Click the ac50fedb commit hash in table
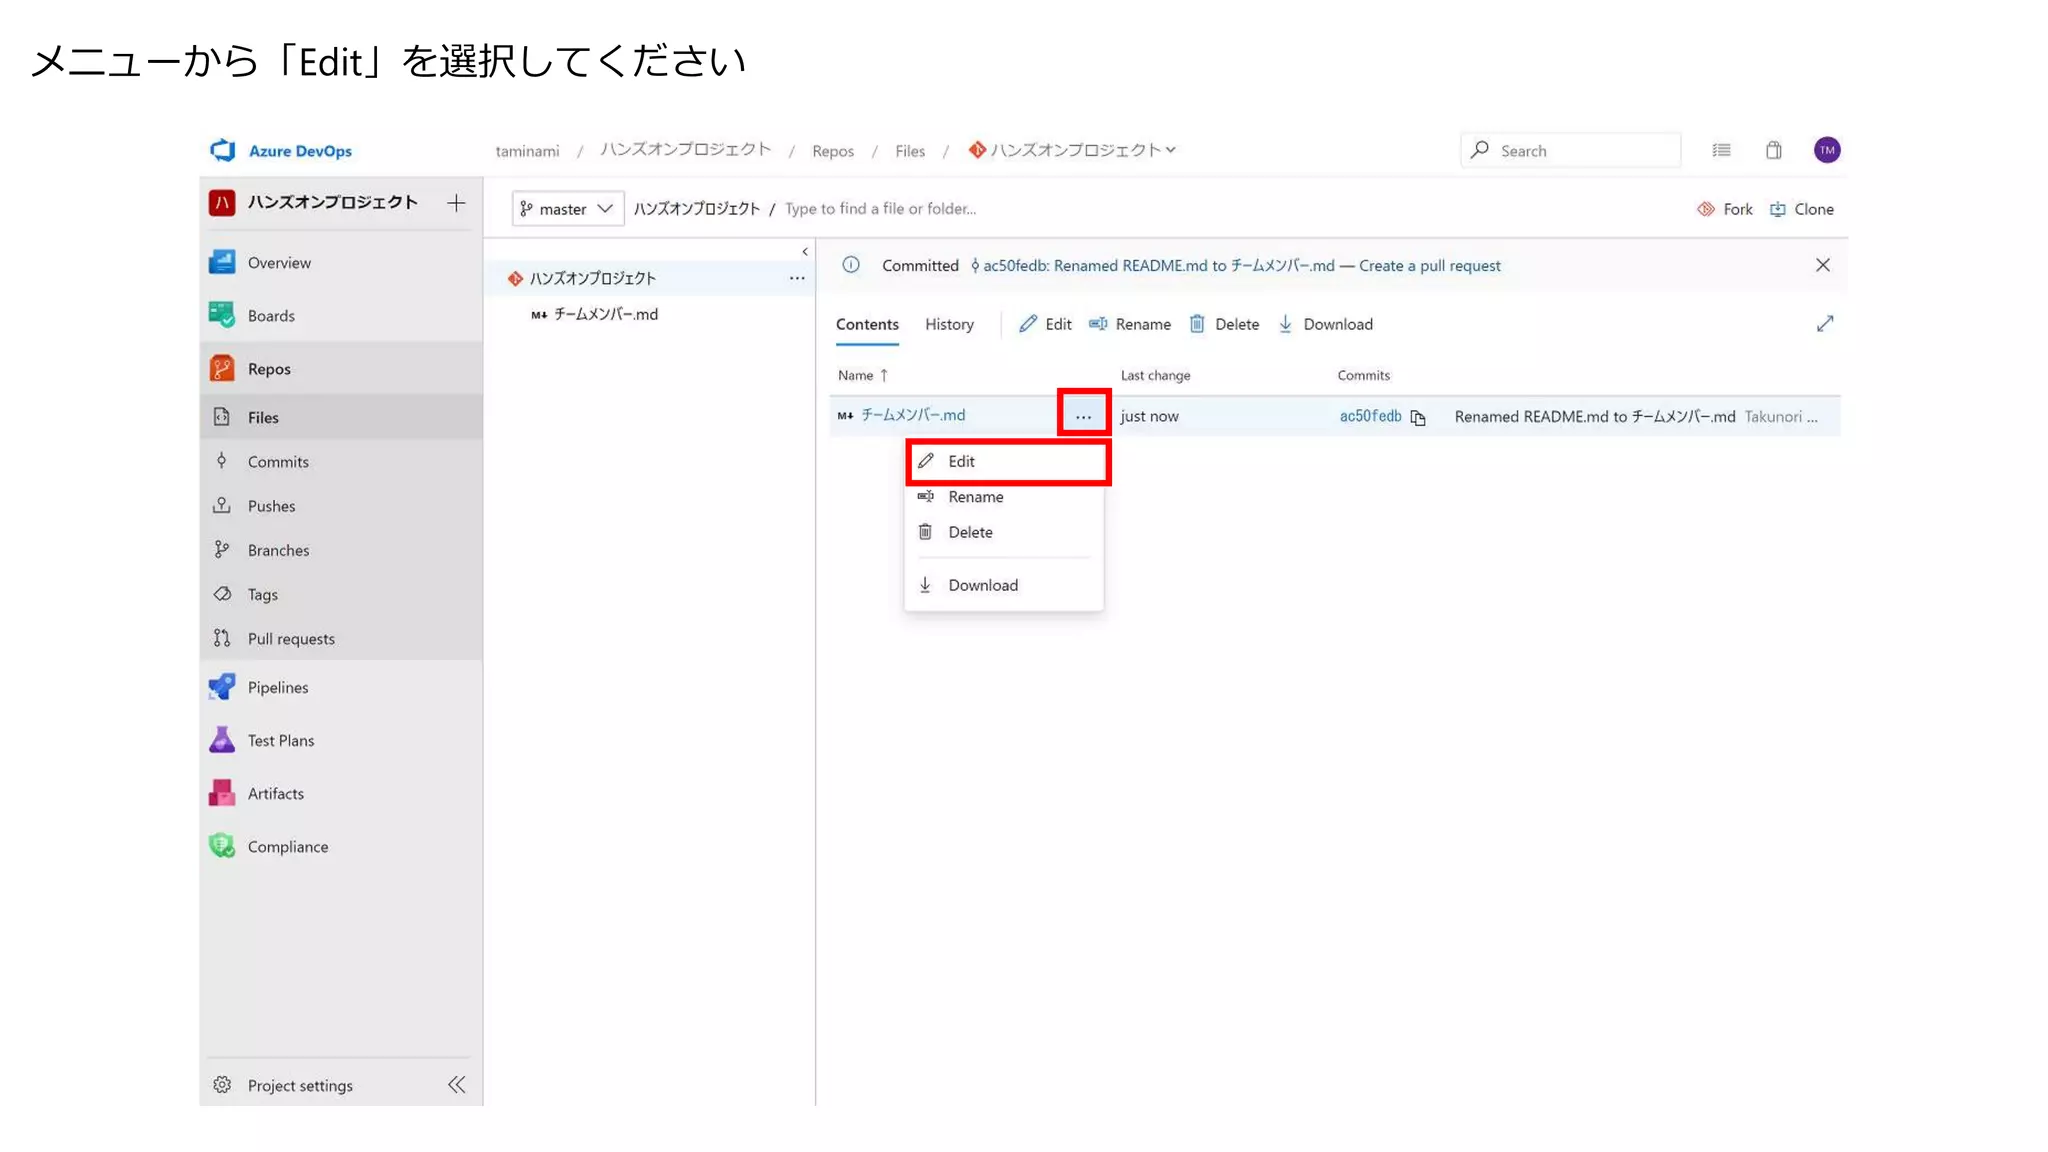 pyautogui.click(x=1370, y=416)
